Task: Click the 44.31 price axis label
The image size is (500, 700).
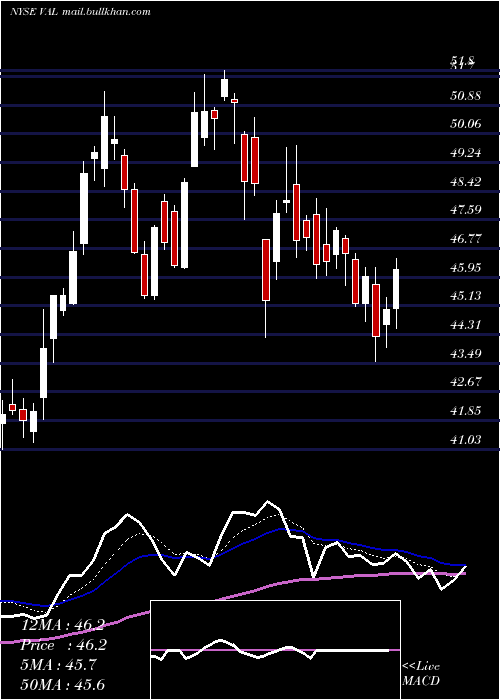Action: [466, 325]
